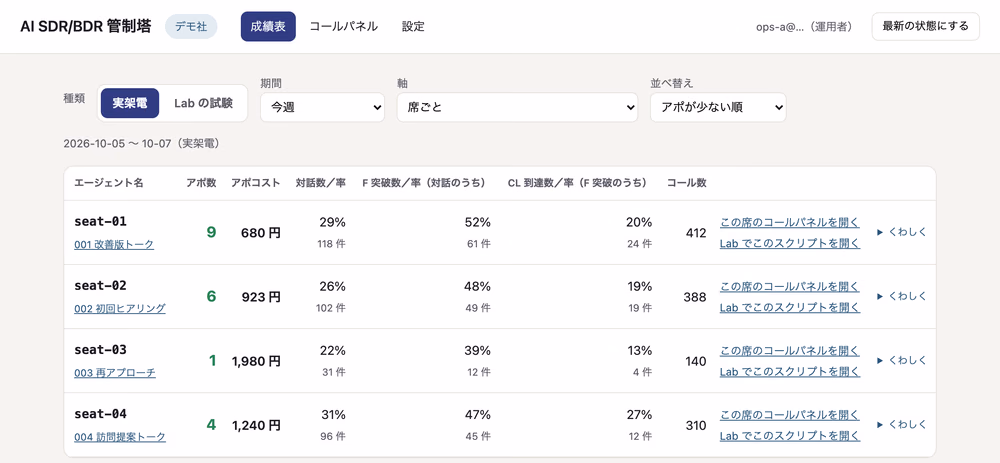The width and height of the screenshot is (1000, 463).
Task: Open the 並べ替え dropdown showing アポが少ない順
Action: (718, 107)
